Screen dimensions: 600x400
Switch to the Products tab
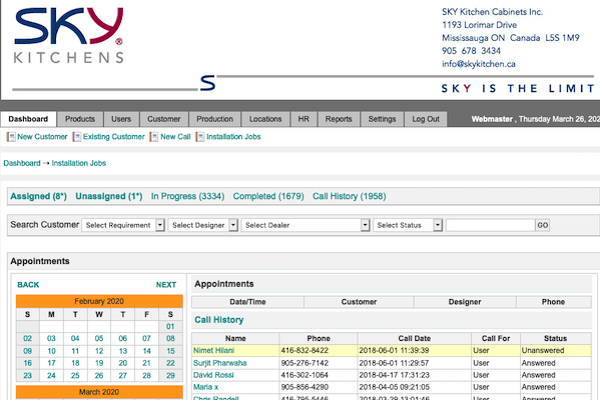[80, 119]
